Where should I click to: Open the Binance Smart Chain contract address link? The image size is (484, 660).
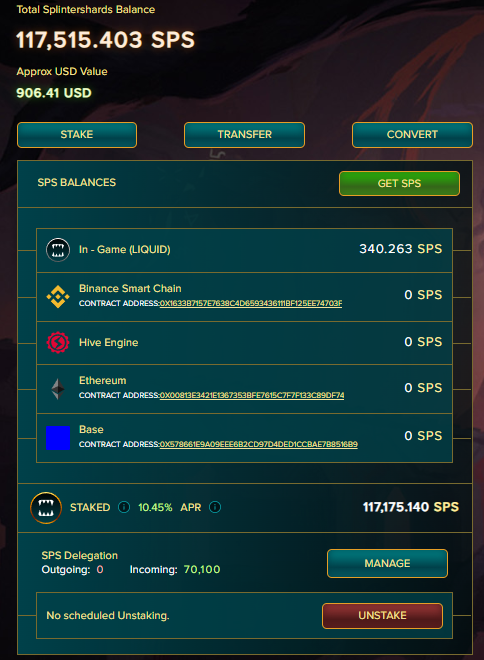[251, 303]
